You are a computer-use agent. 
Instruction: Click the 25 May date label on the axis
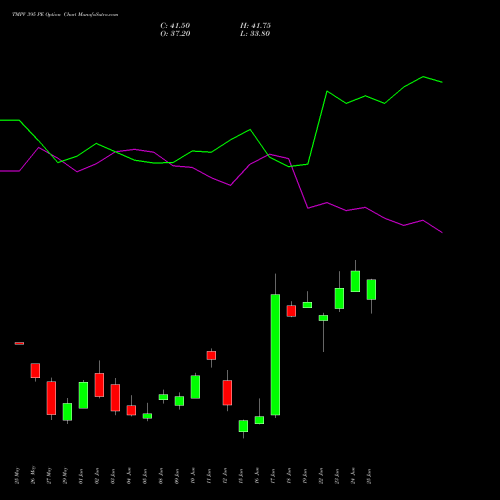pos(17,476)
